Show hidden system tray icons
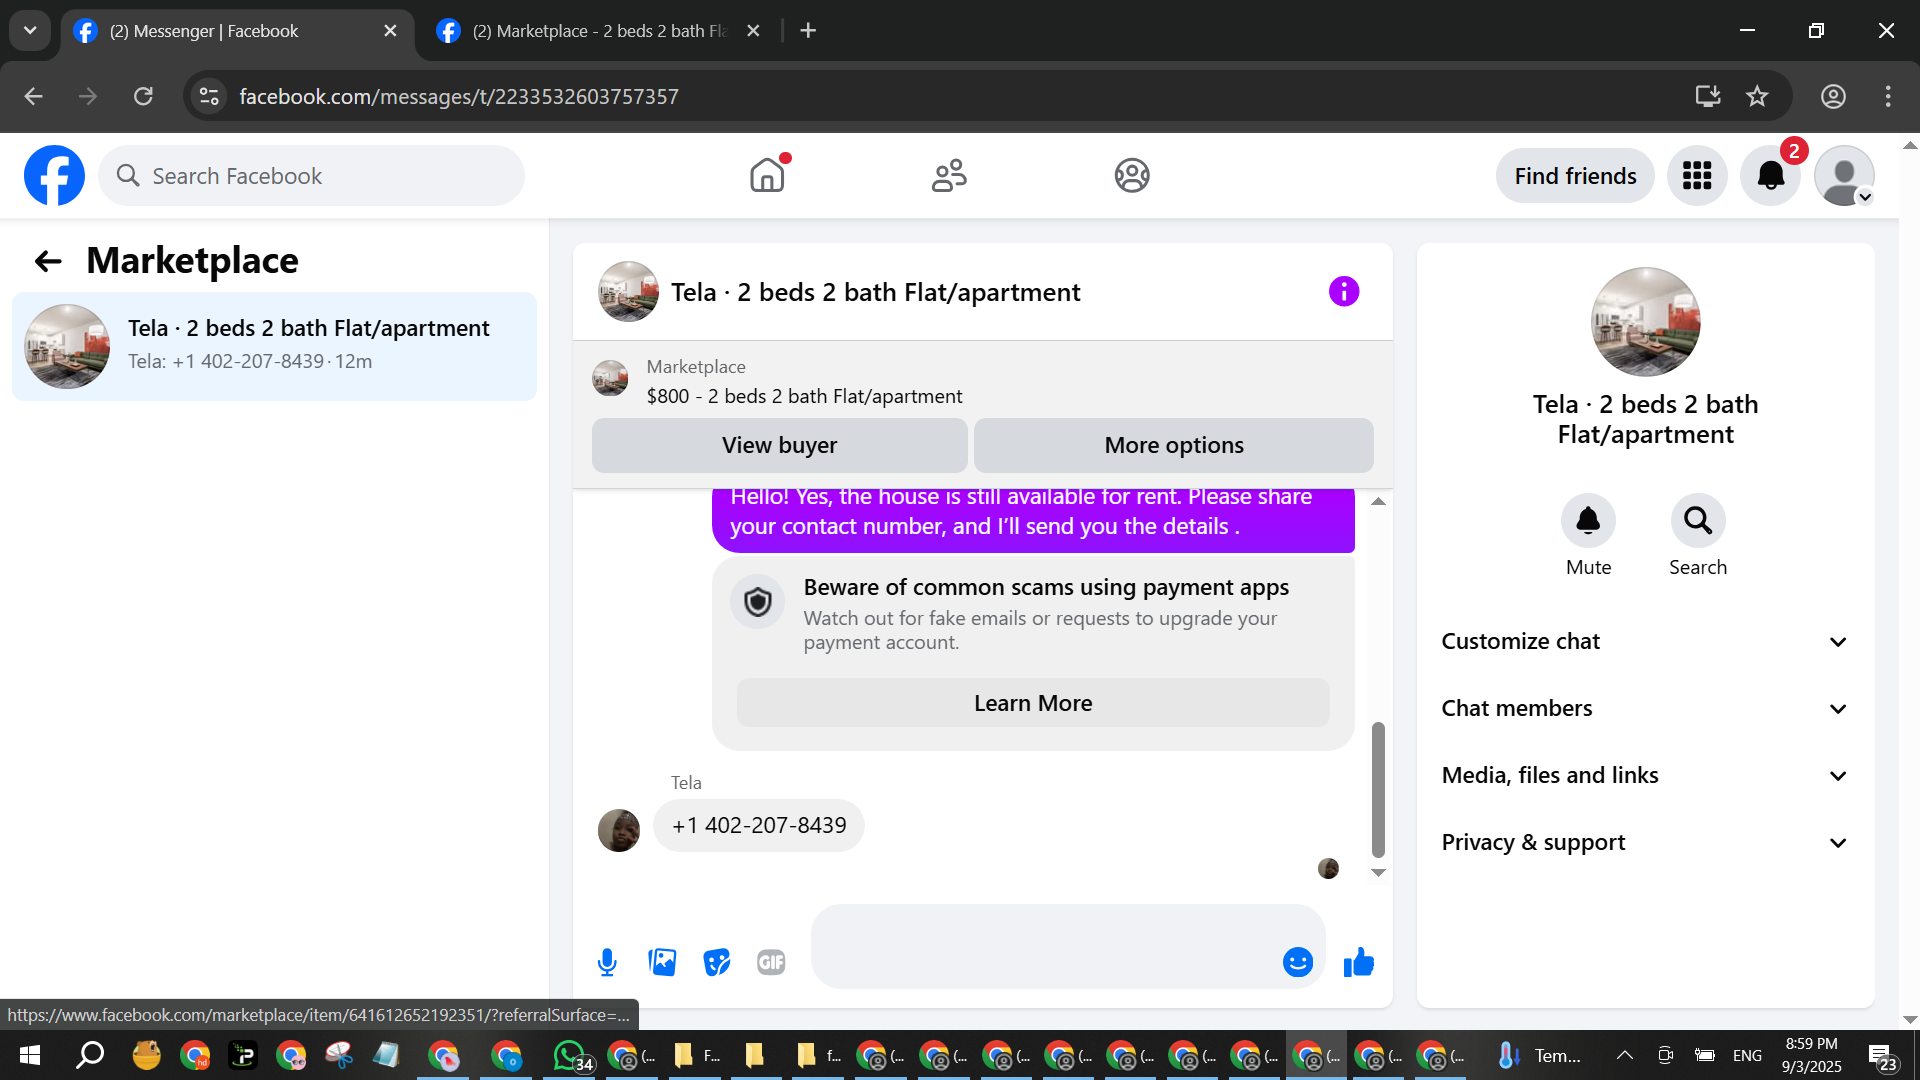This screenshot has width=1920, height=1080. click(x=1625, y=1055)
